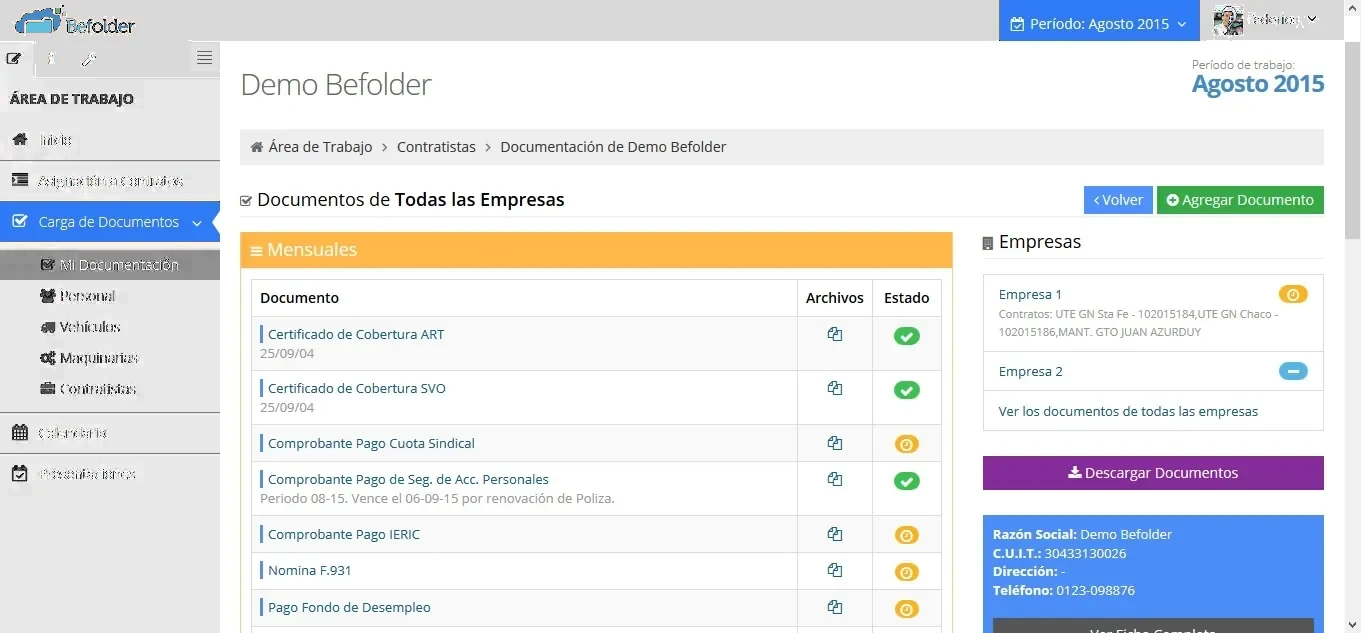This screenshot has width=1361, height=633.
Task: Click C.U.I.T. number 30433130026
Action: 1085,553
